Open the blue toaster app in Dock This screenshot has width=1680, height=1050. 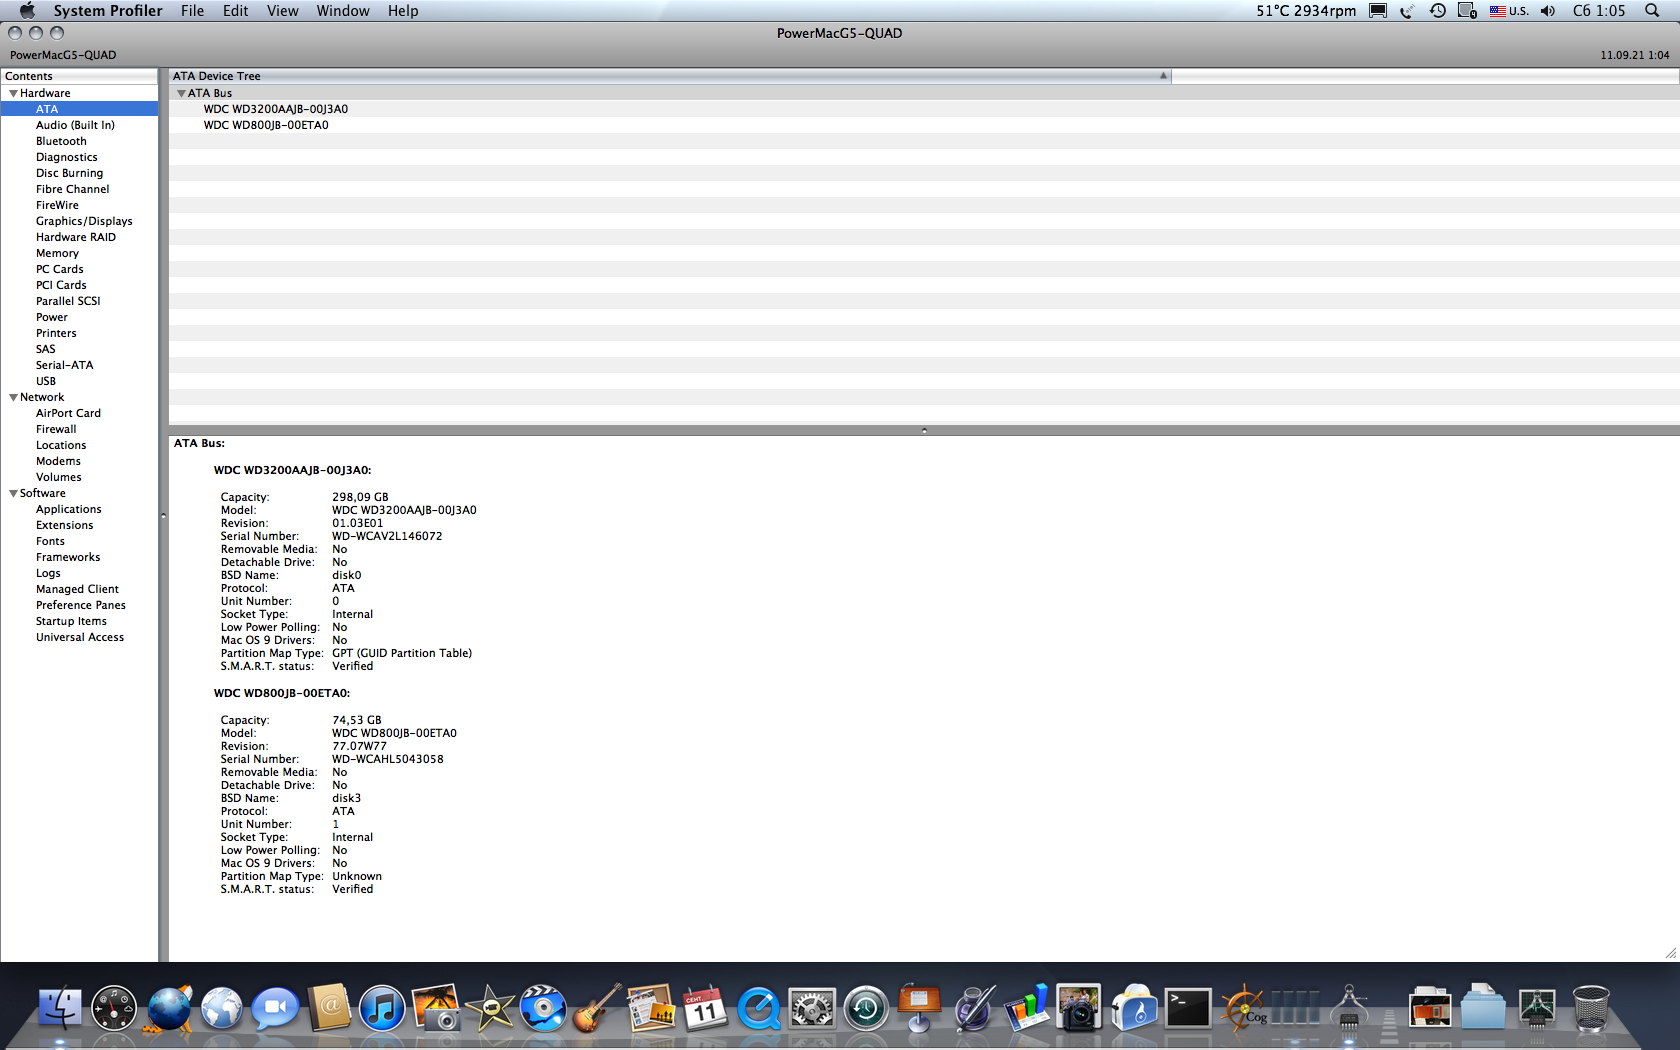tap(1134, 1008)
